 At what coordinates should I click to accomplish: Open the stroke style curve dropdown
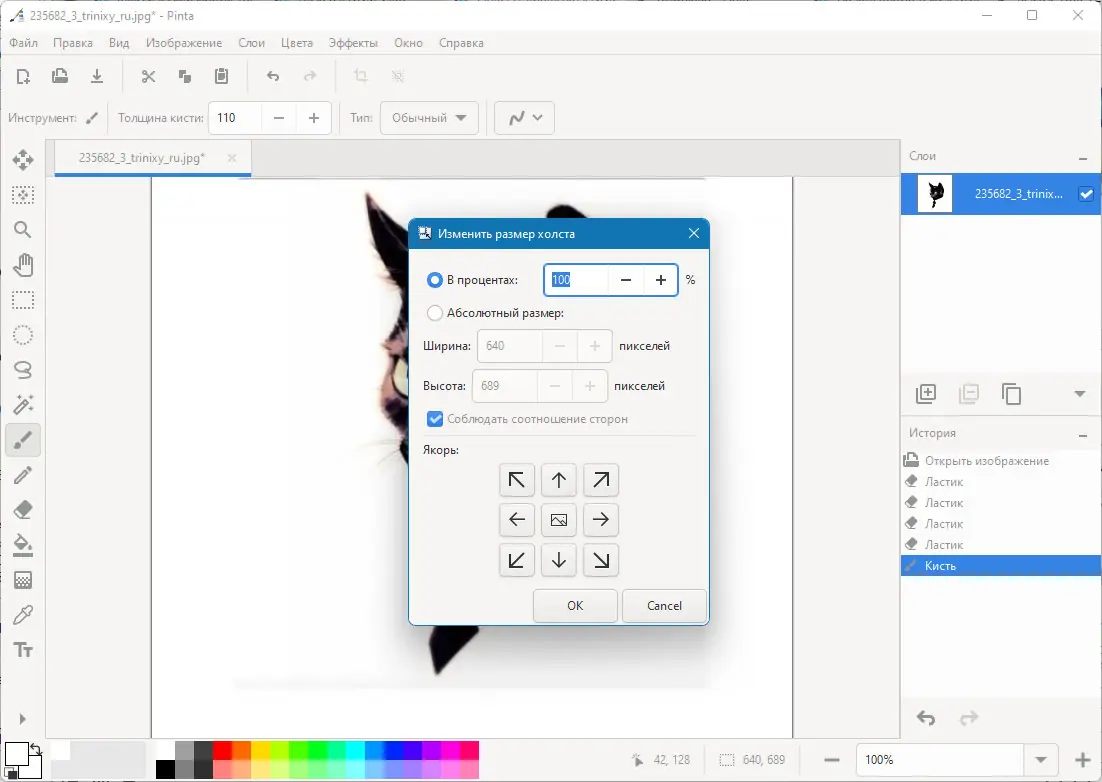click(524, 118)
